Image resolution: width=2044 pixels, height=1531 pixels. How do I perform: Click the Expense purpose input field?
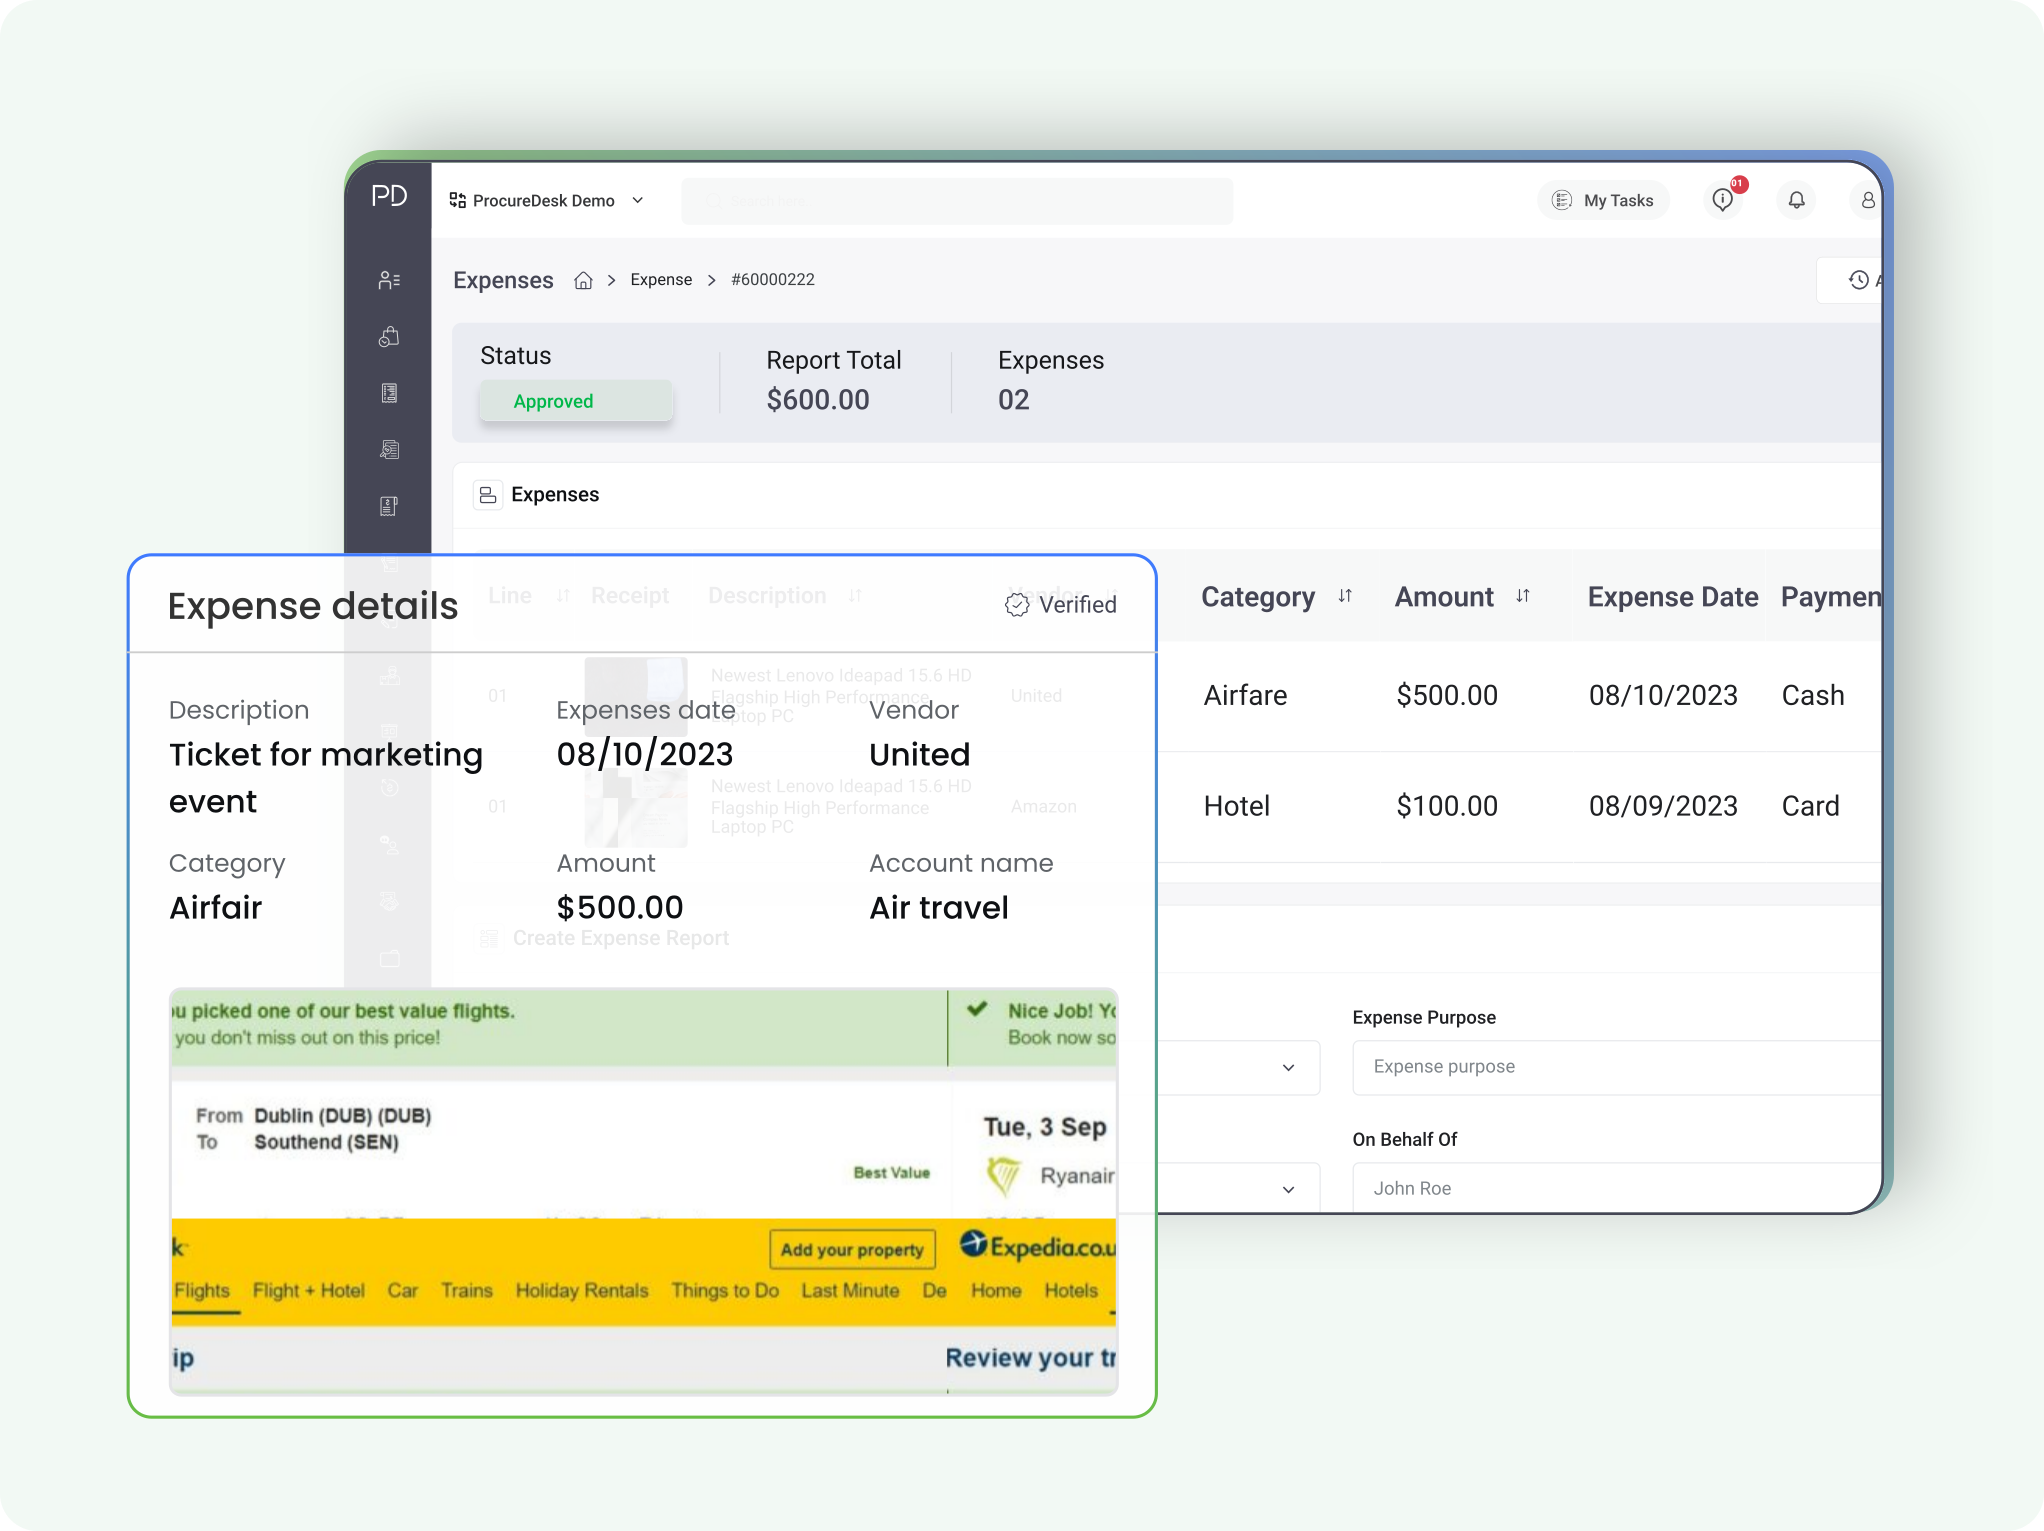coord(1616,1067)
